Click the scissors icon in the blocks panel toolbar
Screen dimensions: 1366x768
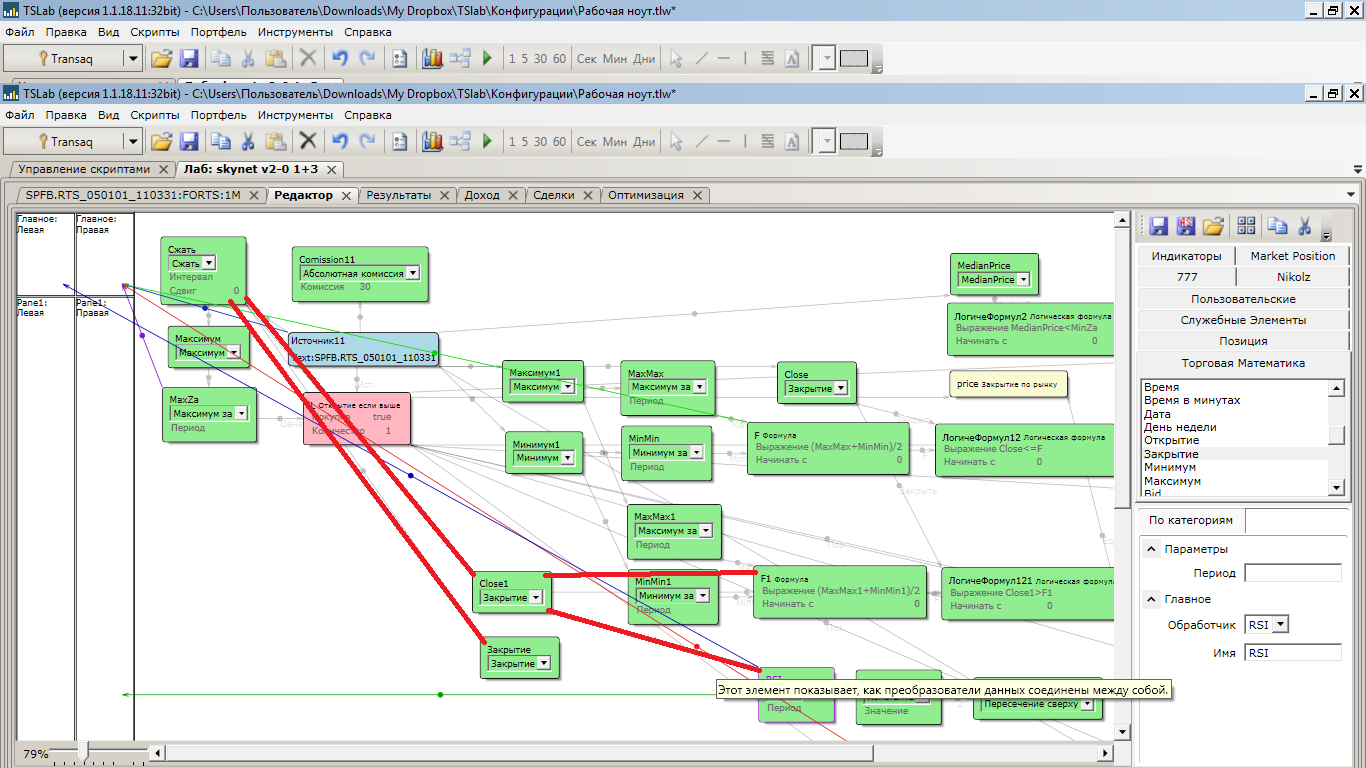pos(1304,226)
